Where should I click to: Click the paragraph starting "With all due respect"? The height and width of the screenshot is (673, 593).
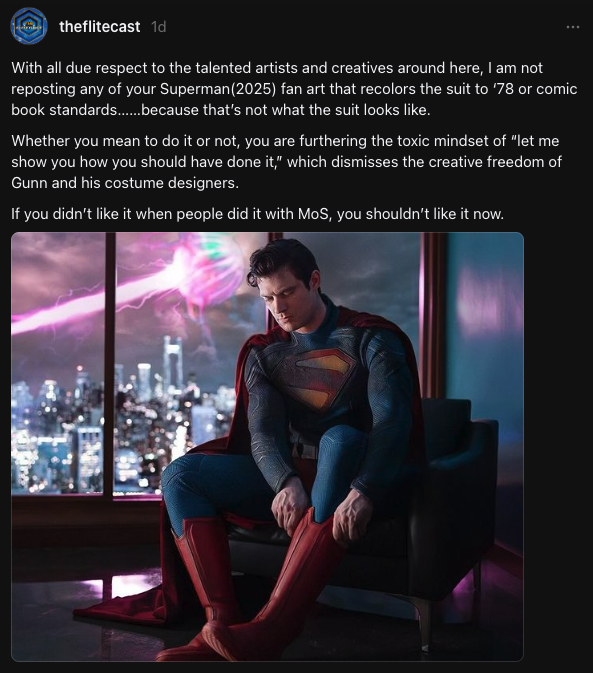tap(294, 89)
